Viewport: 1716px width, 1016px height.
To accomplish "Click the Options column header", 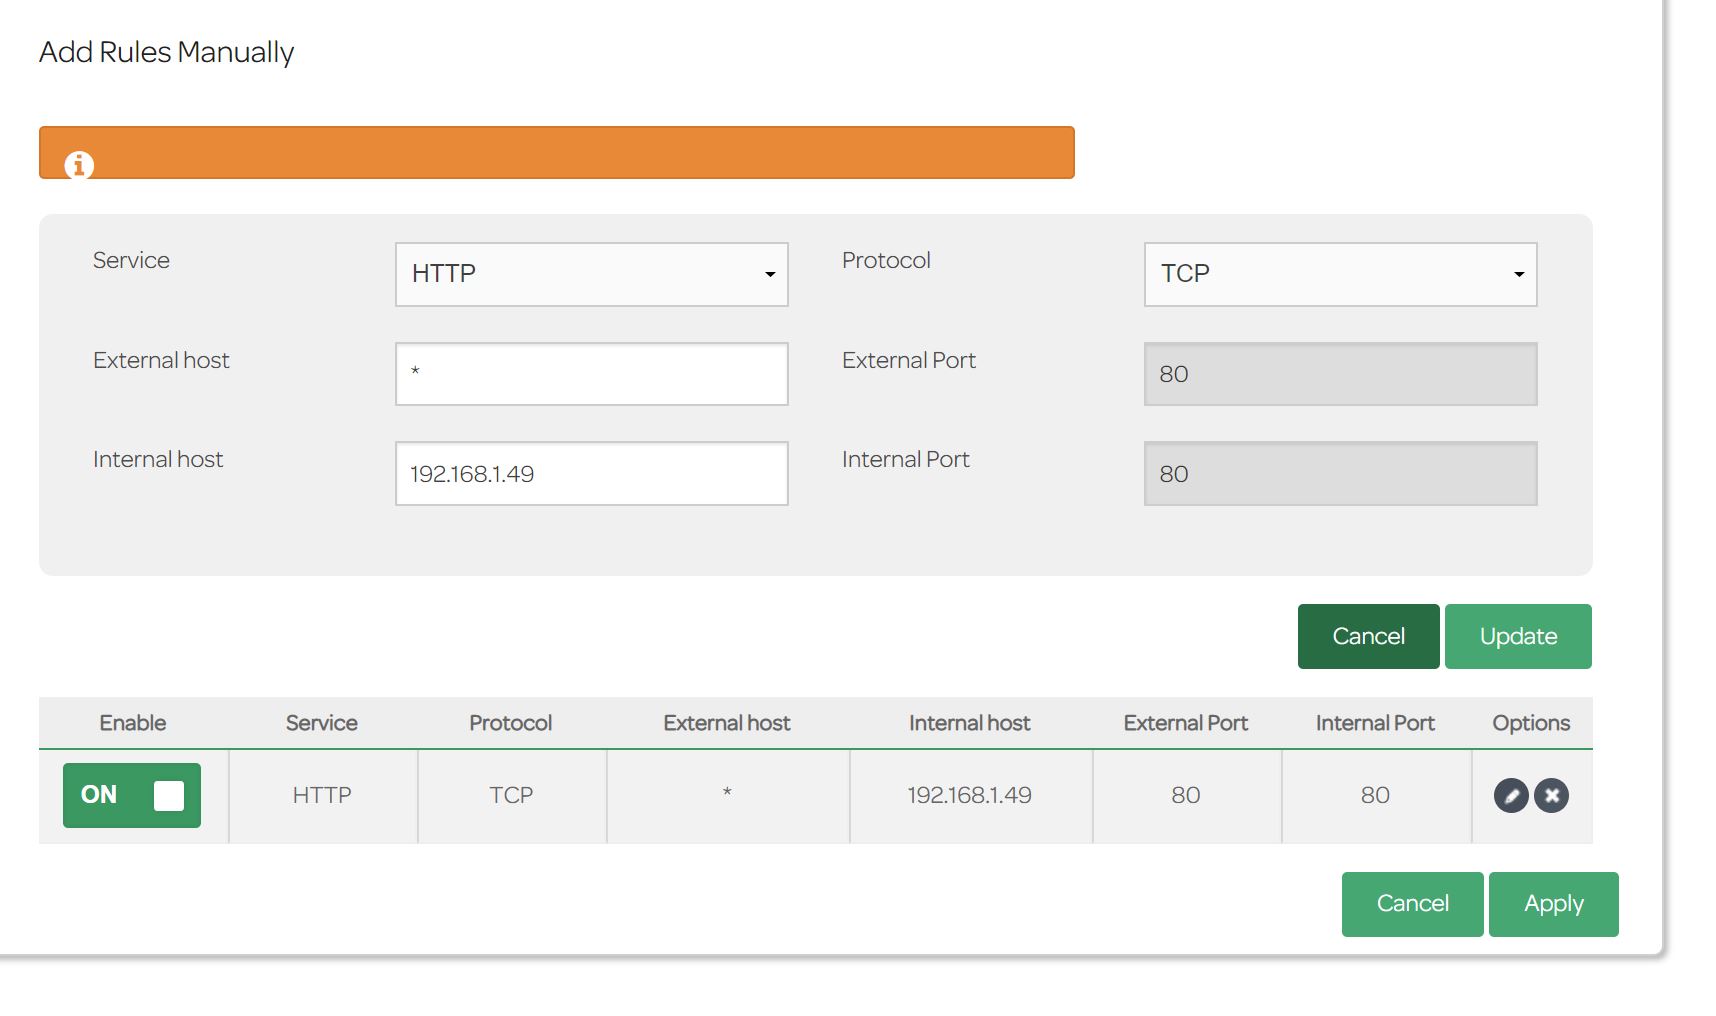I will pyautogui.click(x=1531, y=723).
